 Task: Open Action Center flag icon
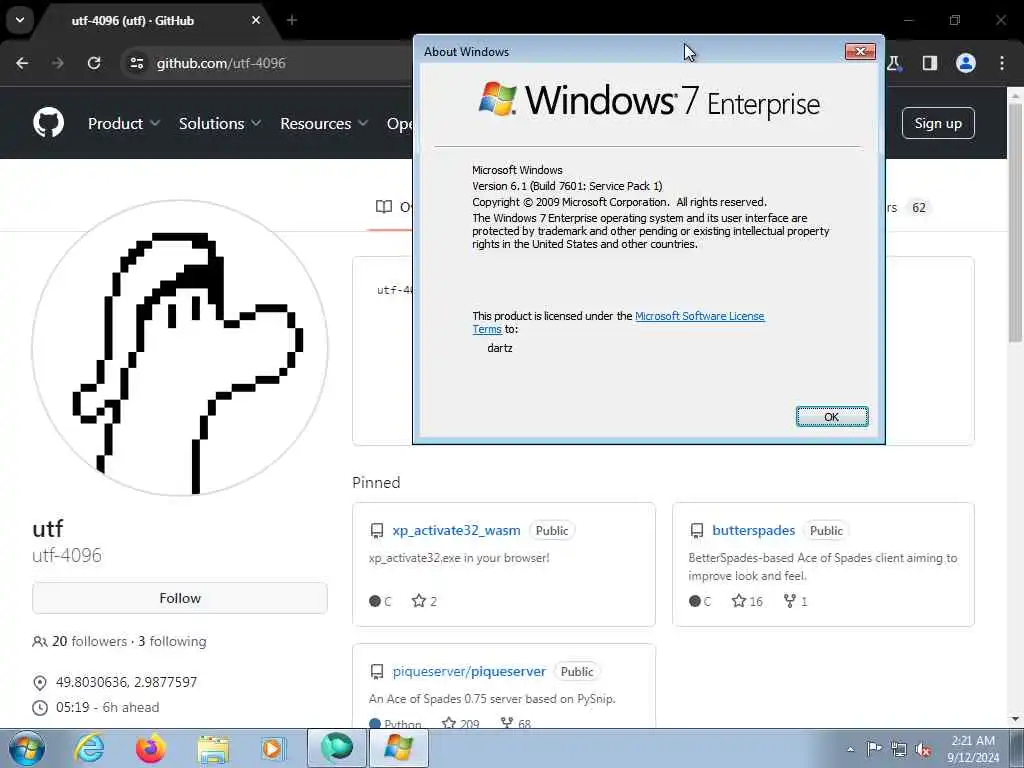point(874,749)
